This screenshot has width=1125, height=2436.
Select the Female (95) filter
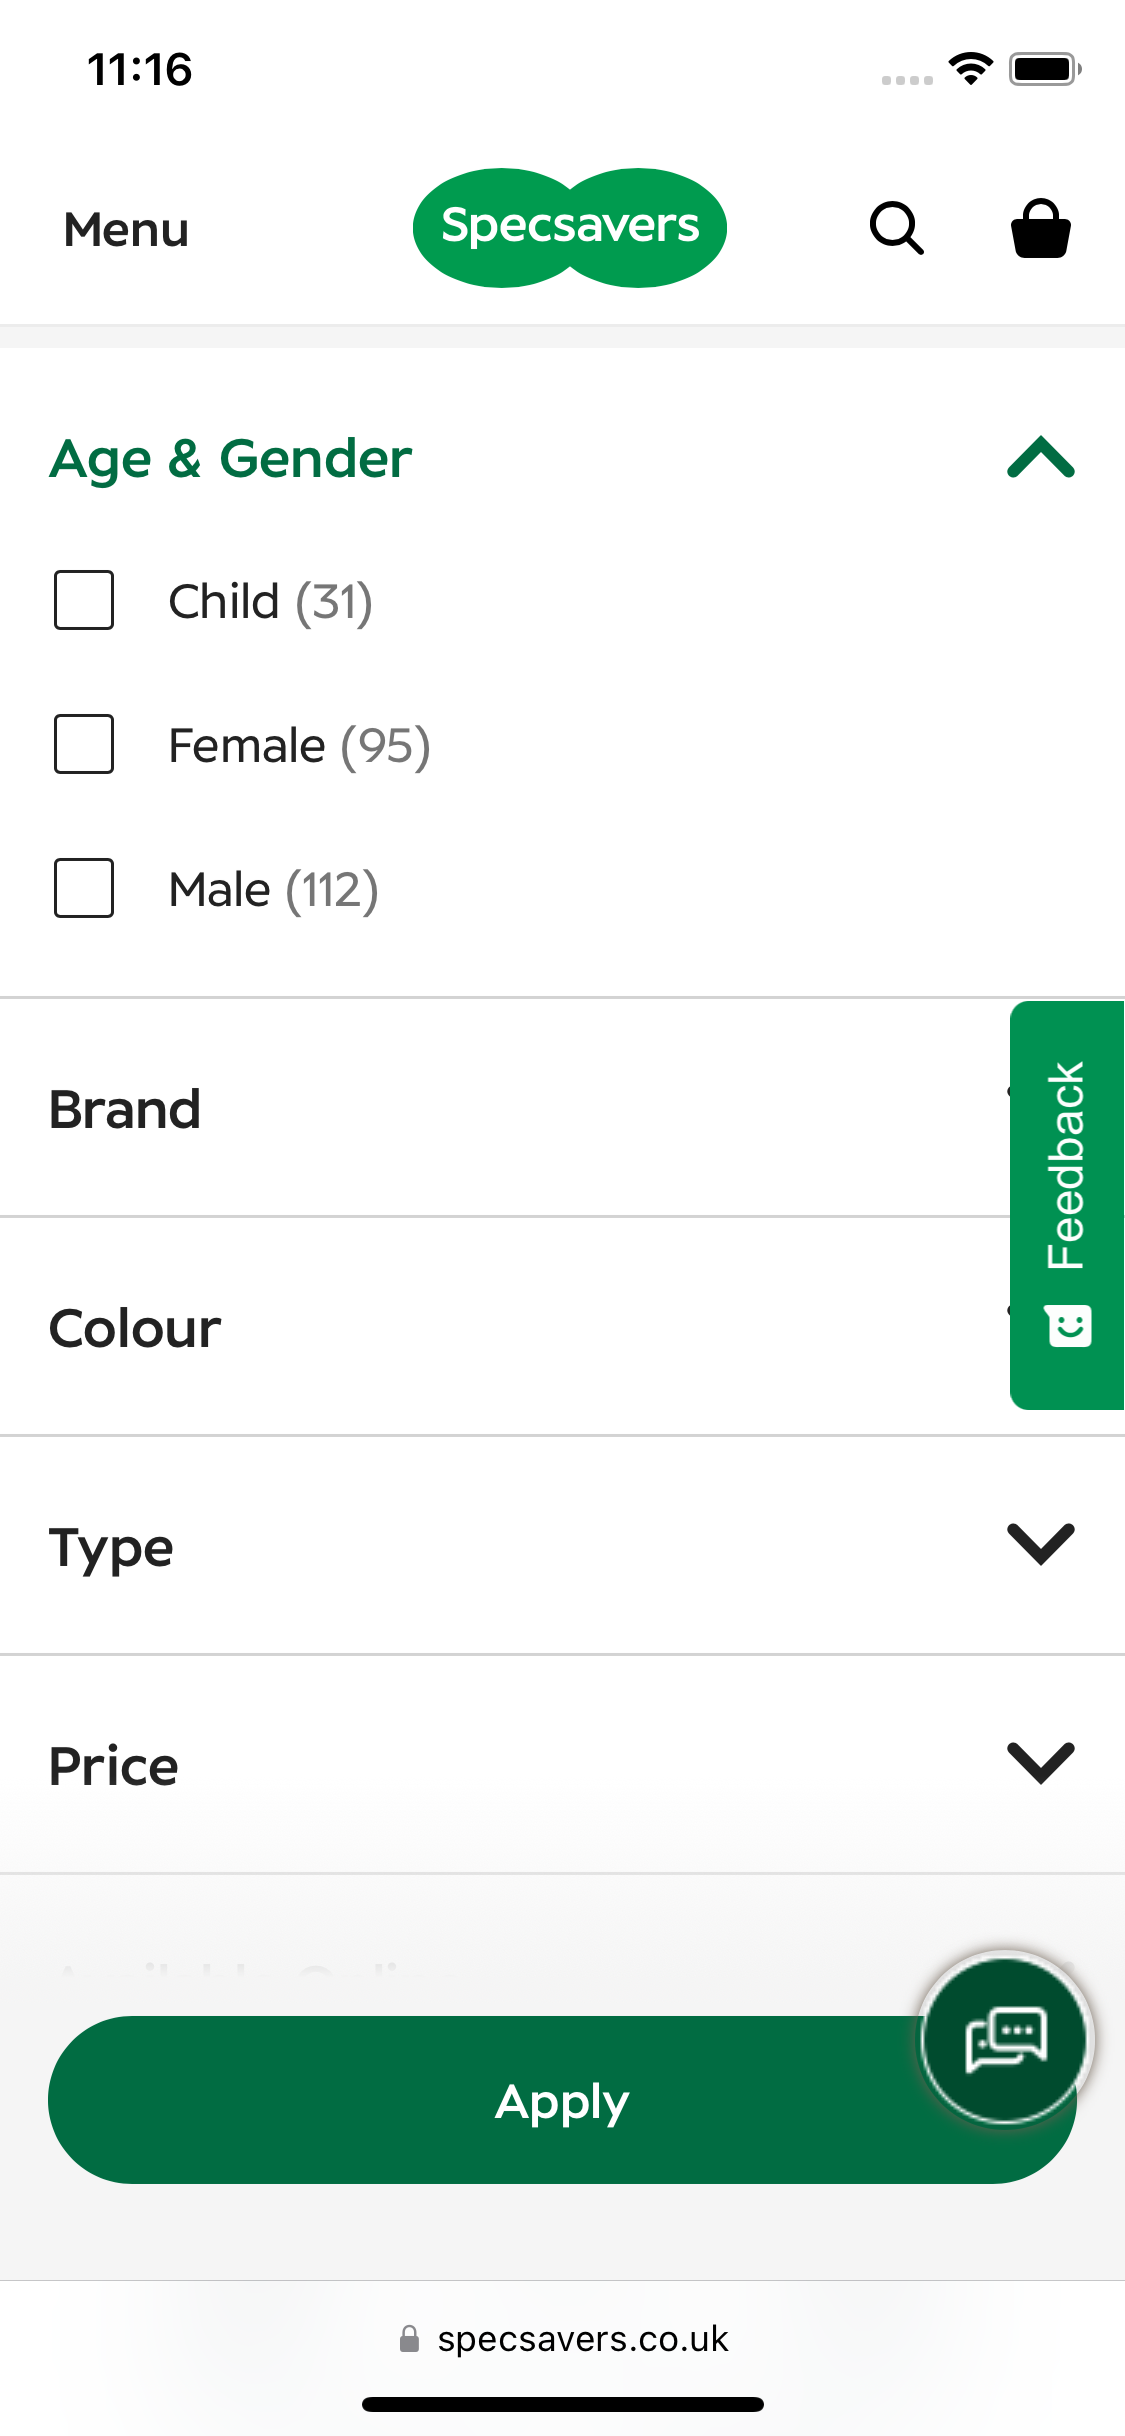tap(83, 744)
